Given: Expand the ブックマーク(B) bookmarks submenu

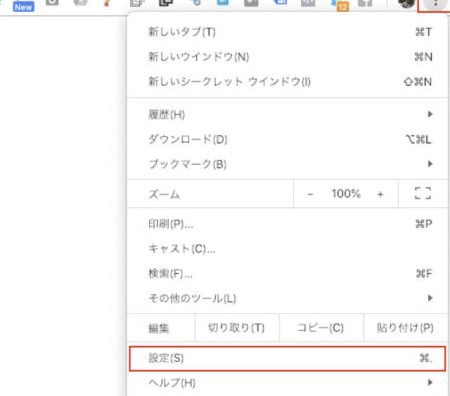Looking at the screenshot, I should (x=287, y=164).
